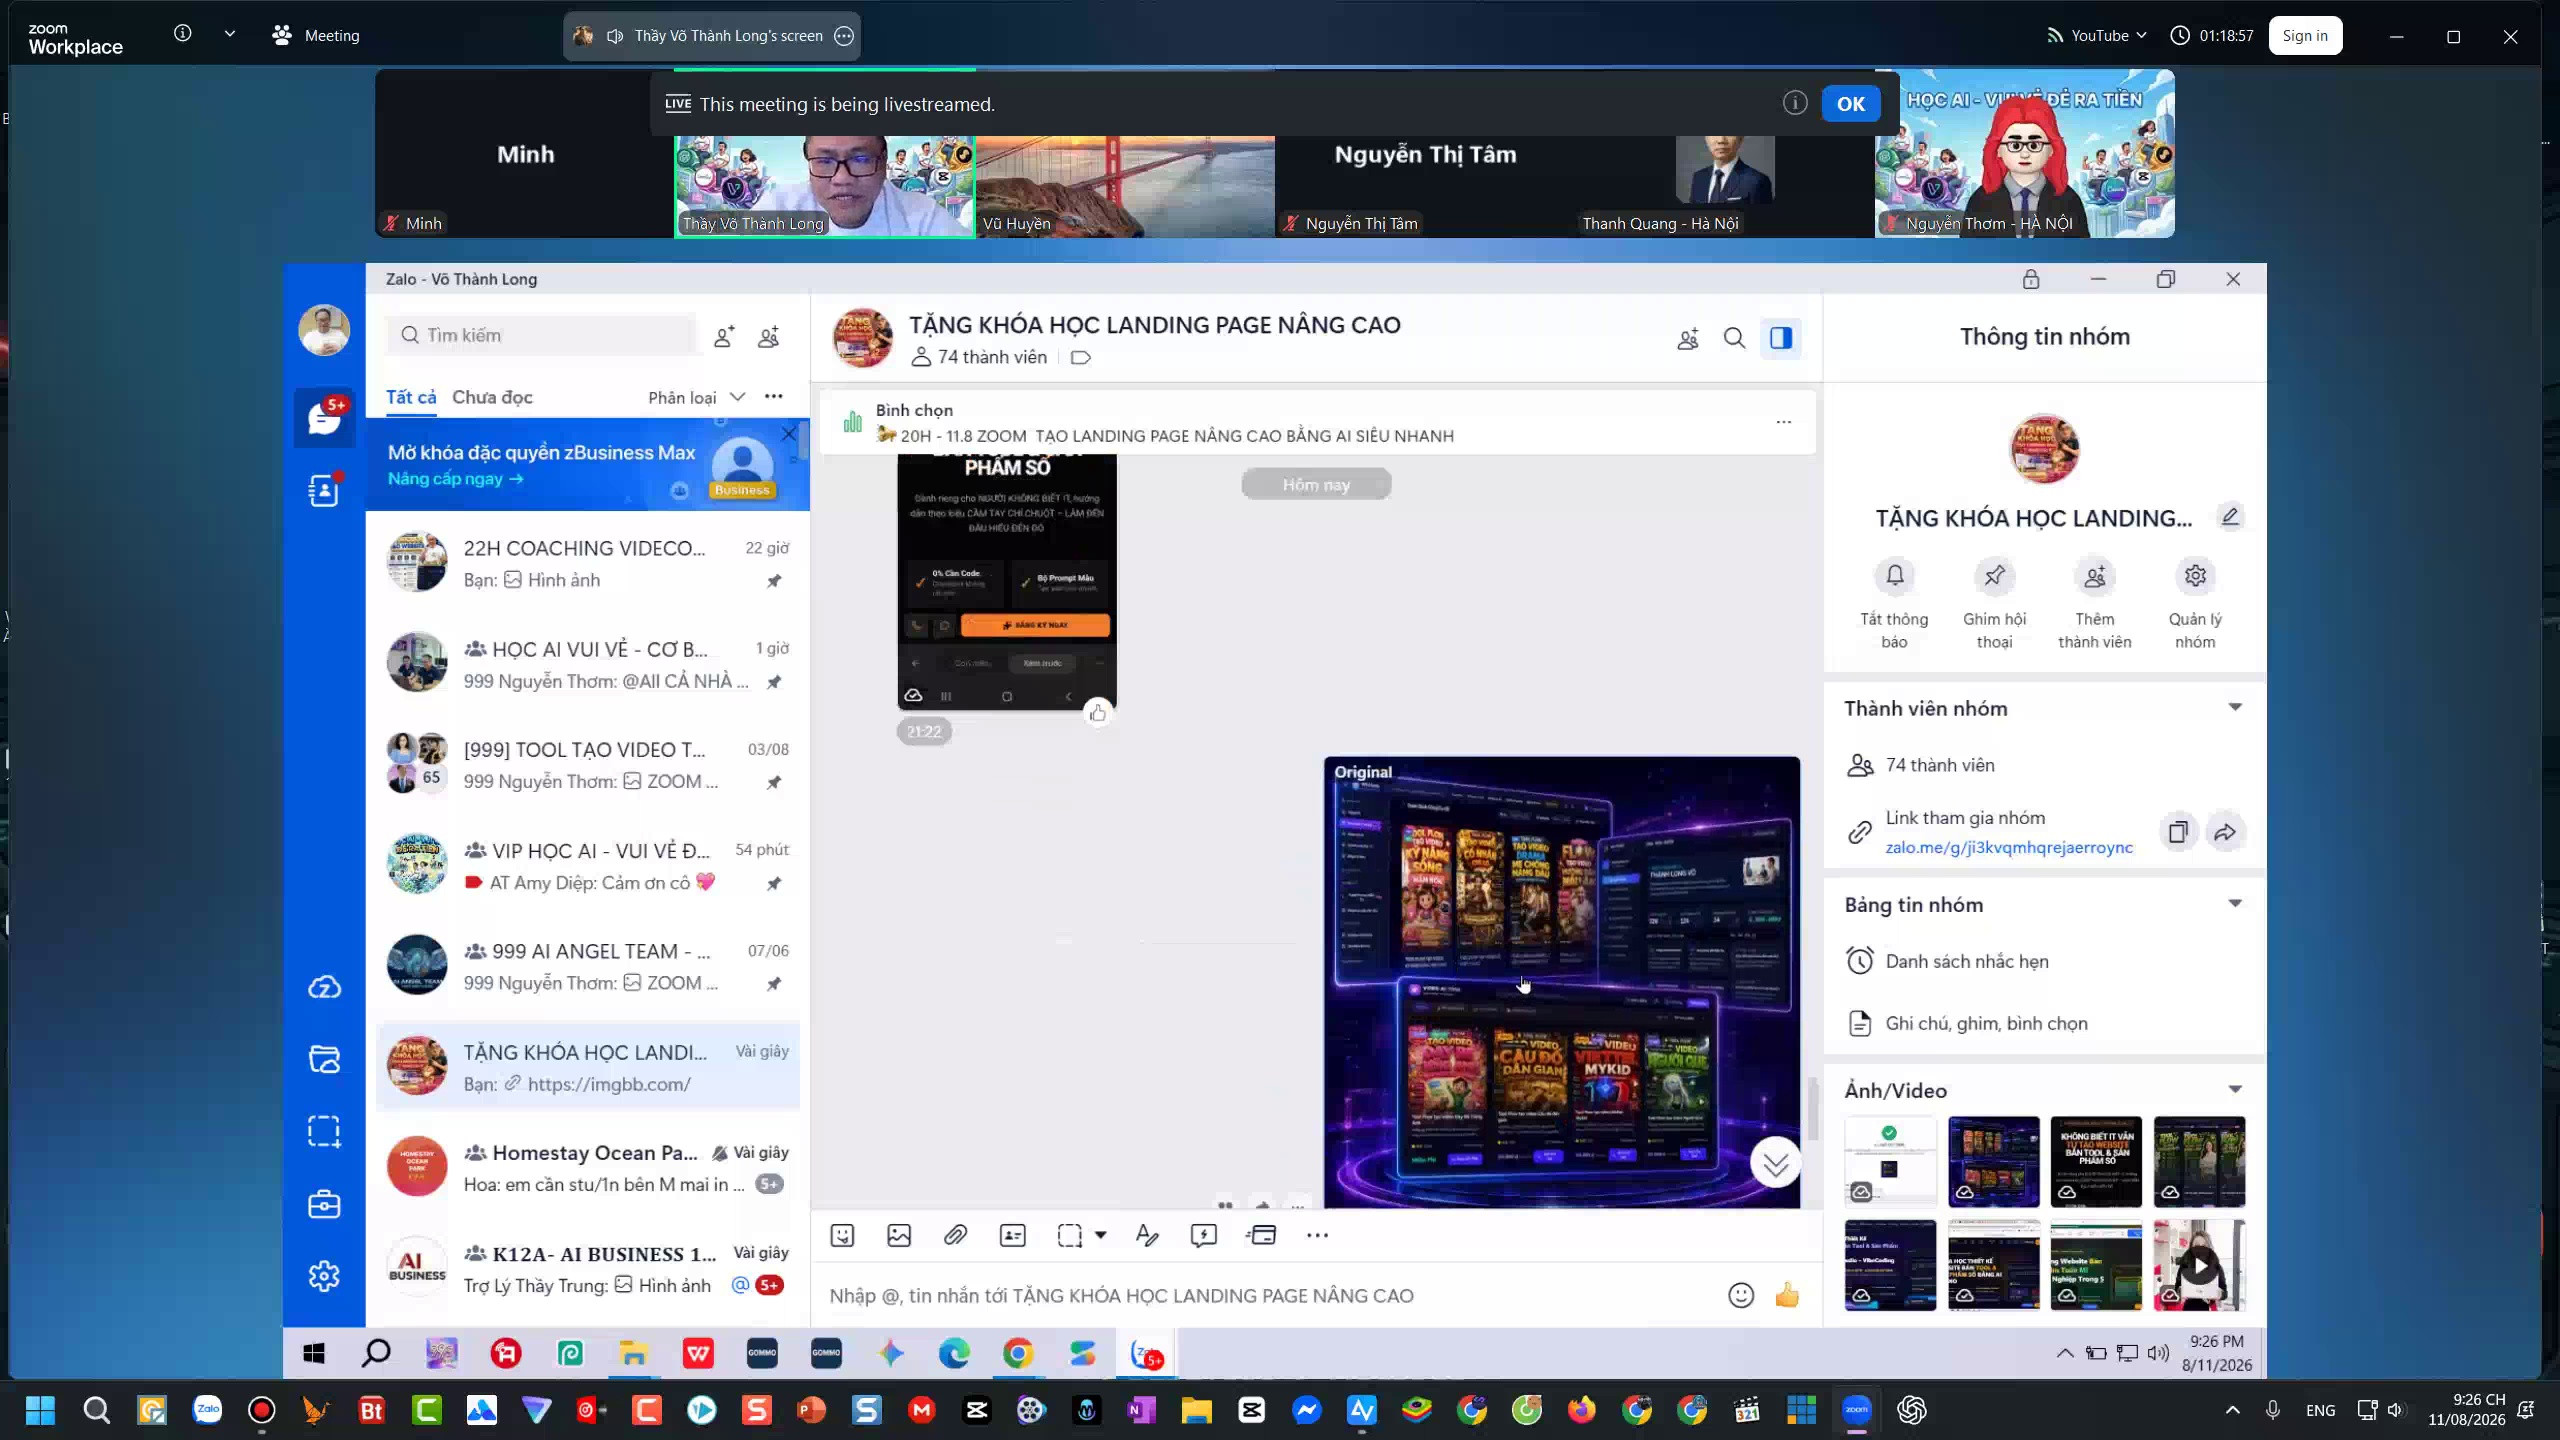The width and height of the screenshot is (2560, 1440).
Task: Toggle Tắt thông báo bell for group
Action: (x=1894, y=604)
